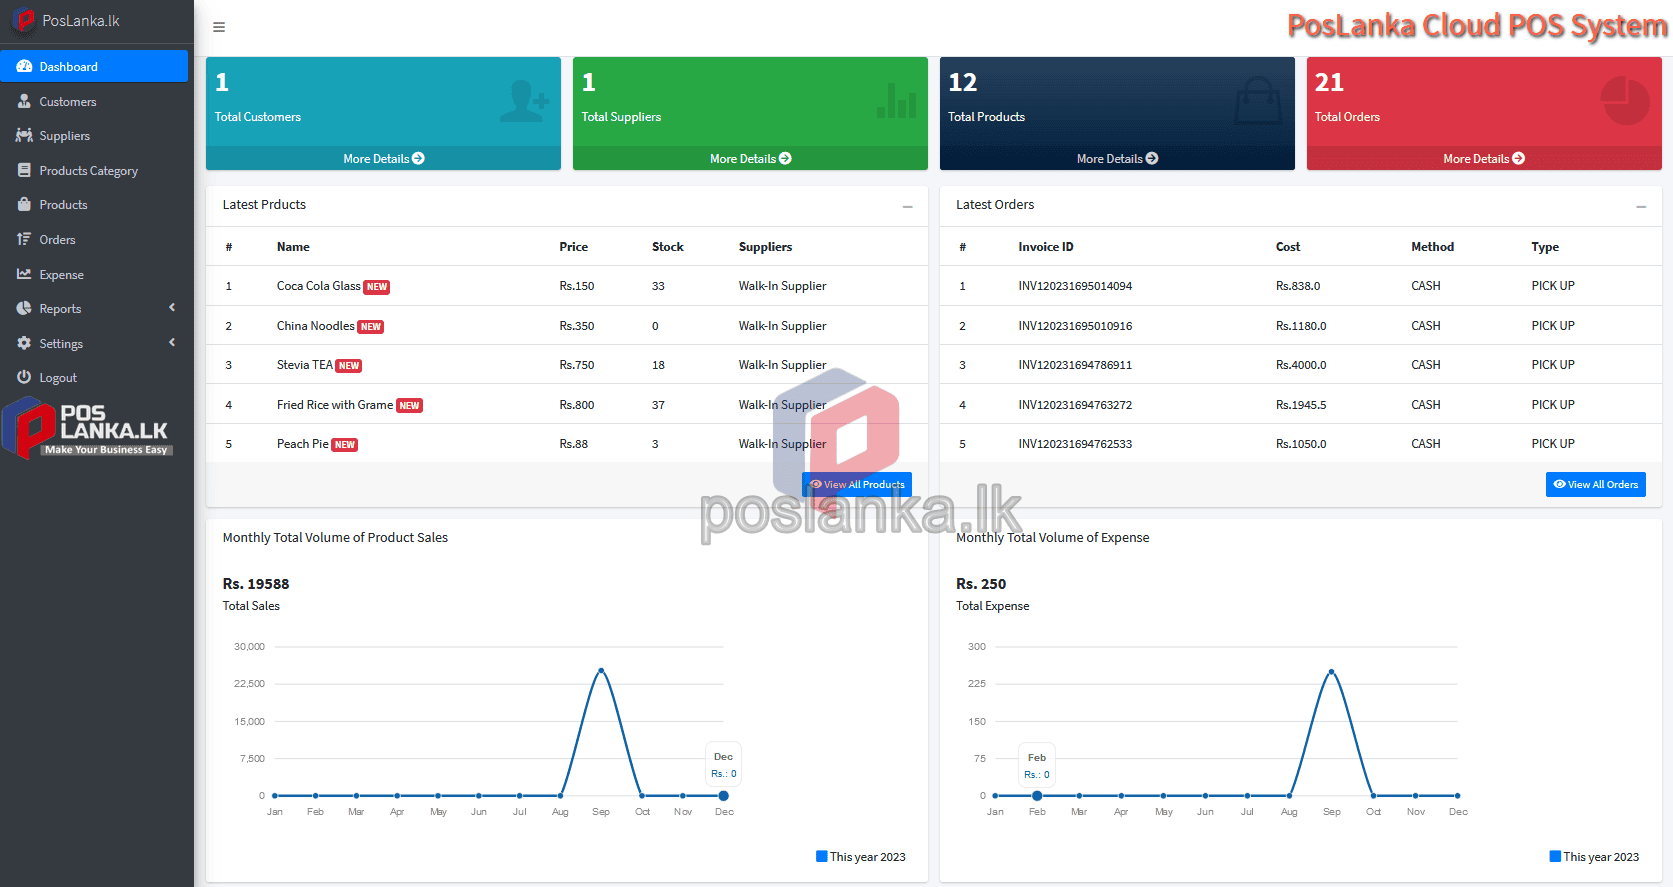The width and height of the screenshot is (1673, 887).
Task: Collapse the Latest Orders panel
Action: click(1641, 206)
